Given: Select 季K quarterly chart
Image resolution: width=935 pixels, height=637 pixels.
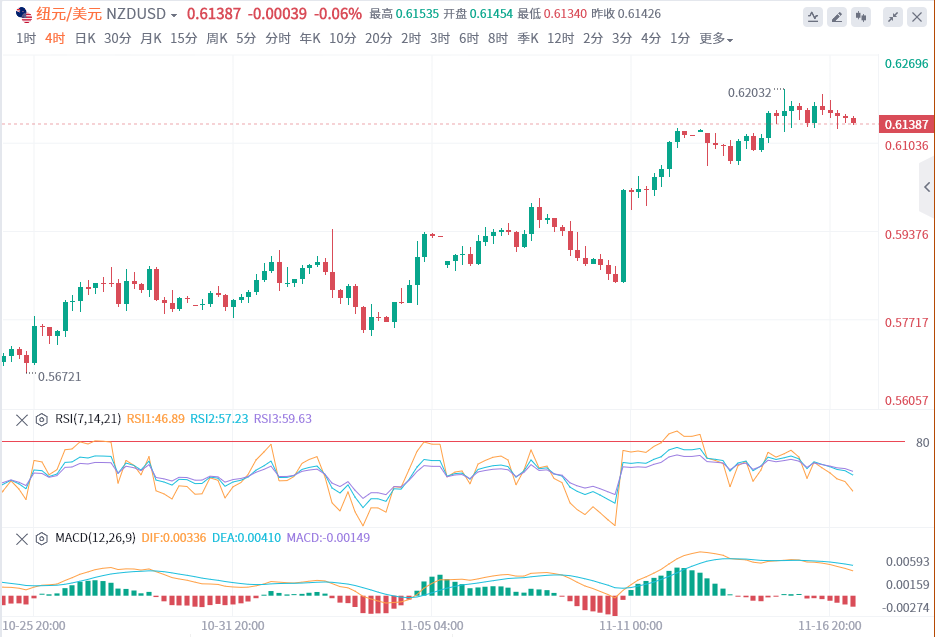Looking at the screenshot, I should pos(528,39).
